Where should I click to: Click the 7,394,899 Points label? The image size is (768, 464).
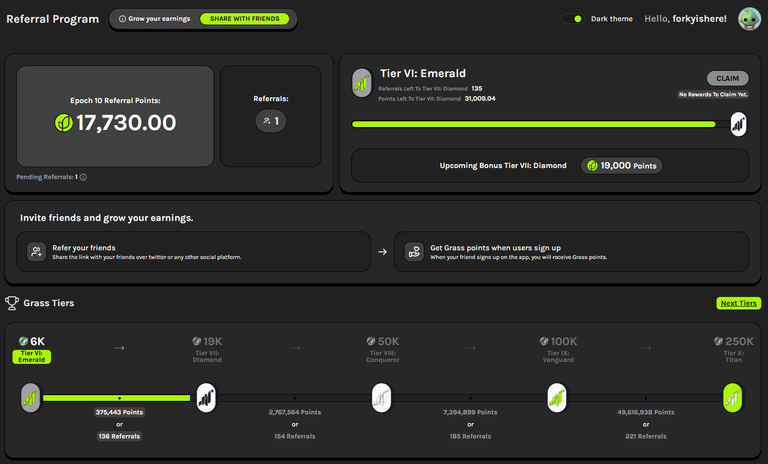(470, 412)
